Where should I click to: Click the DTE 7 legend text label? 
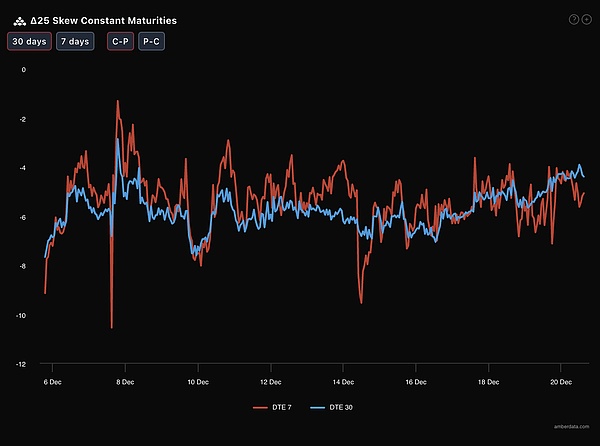282,408
